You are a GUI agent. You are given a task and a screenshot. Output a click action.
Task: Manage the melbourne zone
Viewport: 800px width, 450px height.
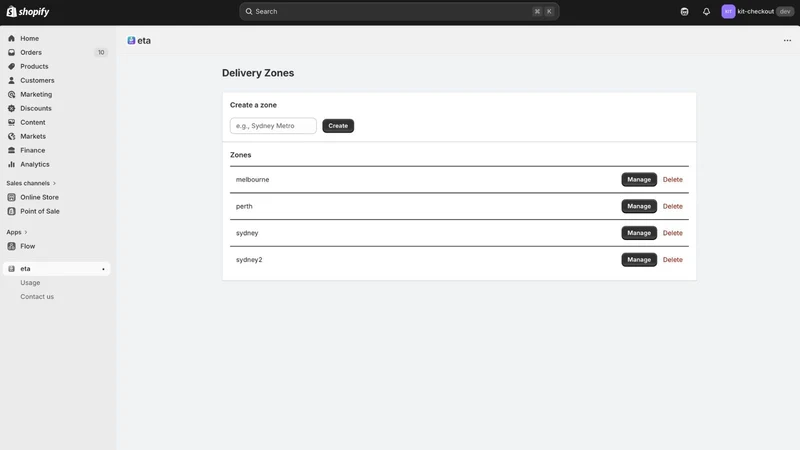(x=639, y=180)
